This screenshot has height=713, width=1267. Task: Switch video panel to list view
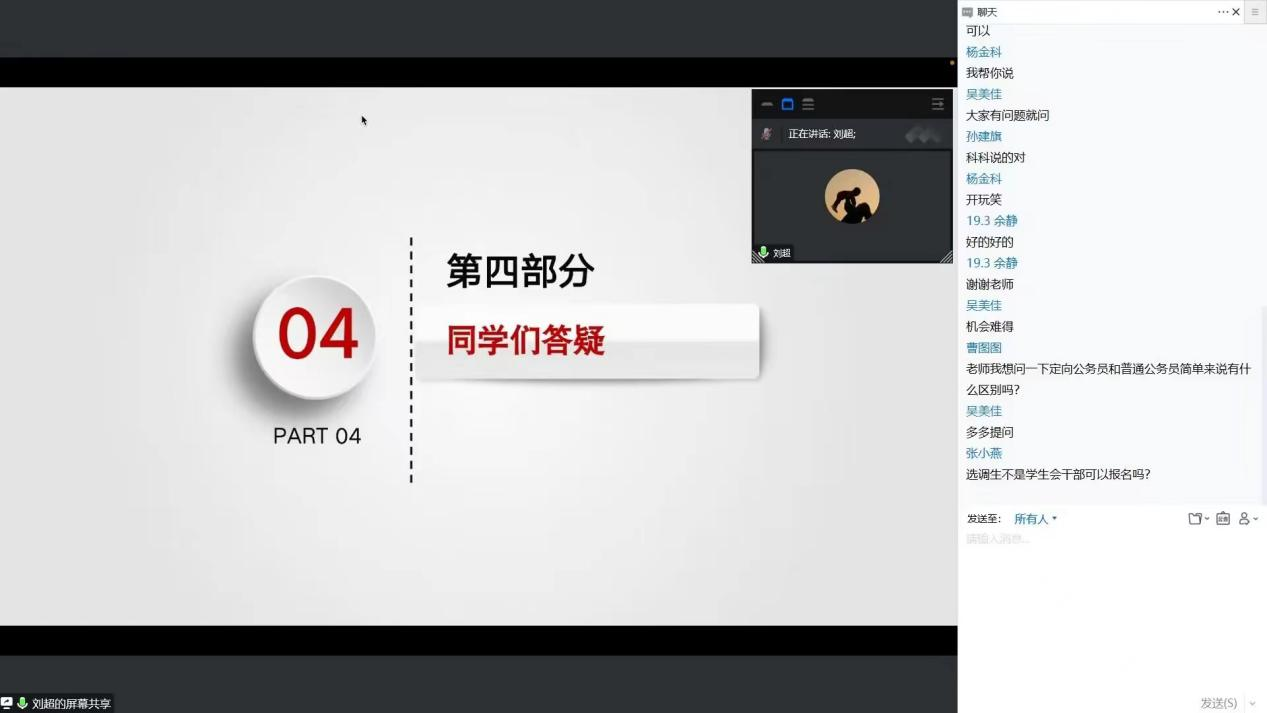coord(808,104)
